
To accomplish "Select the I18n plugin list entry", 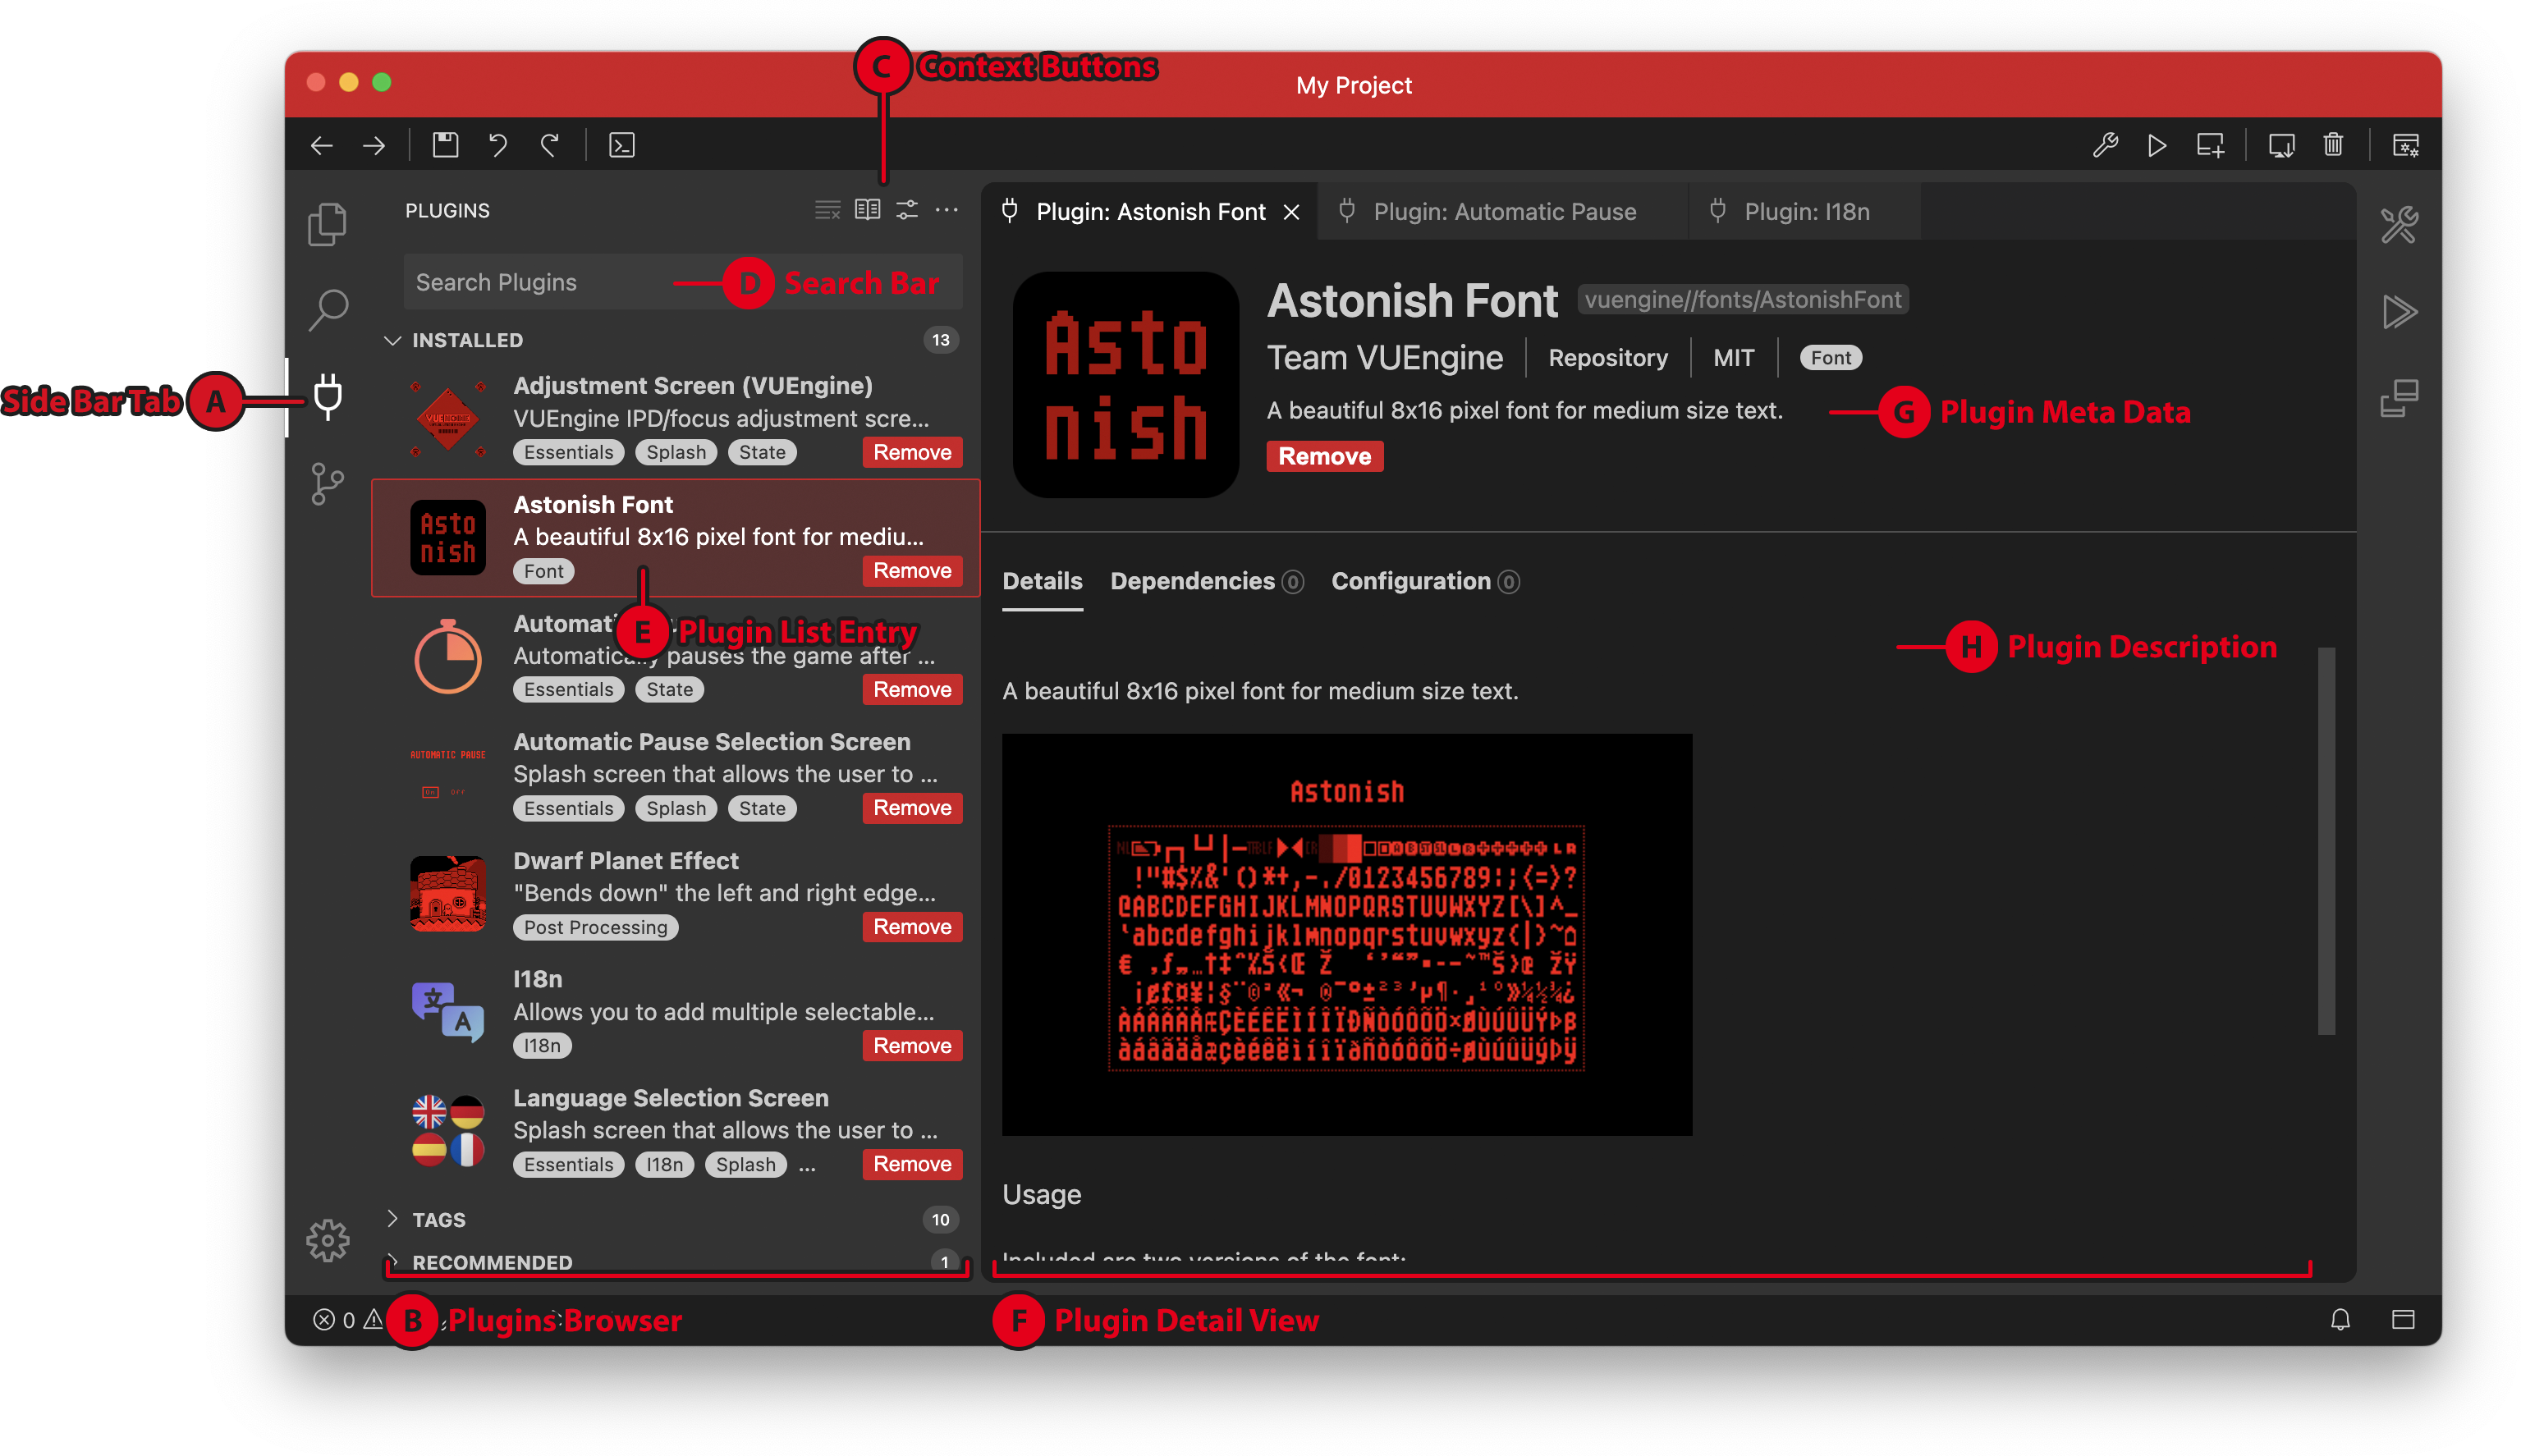I will (x=675, y=1013).
